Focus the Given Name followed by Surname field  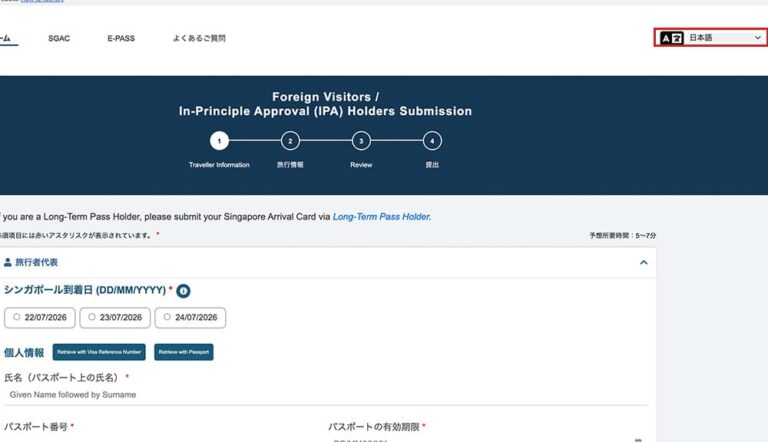pos(326,395)
